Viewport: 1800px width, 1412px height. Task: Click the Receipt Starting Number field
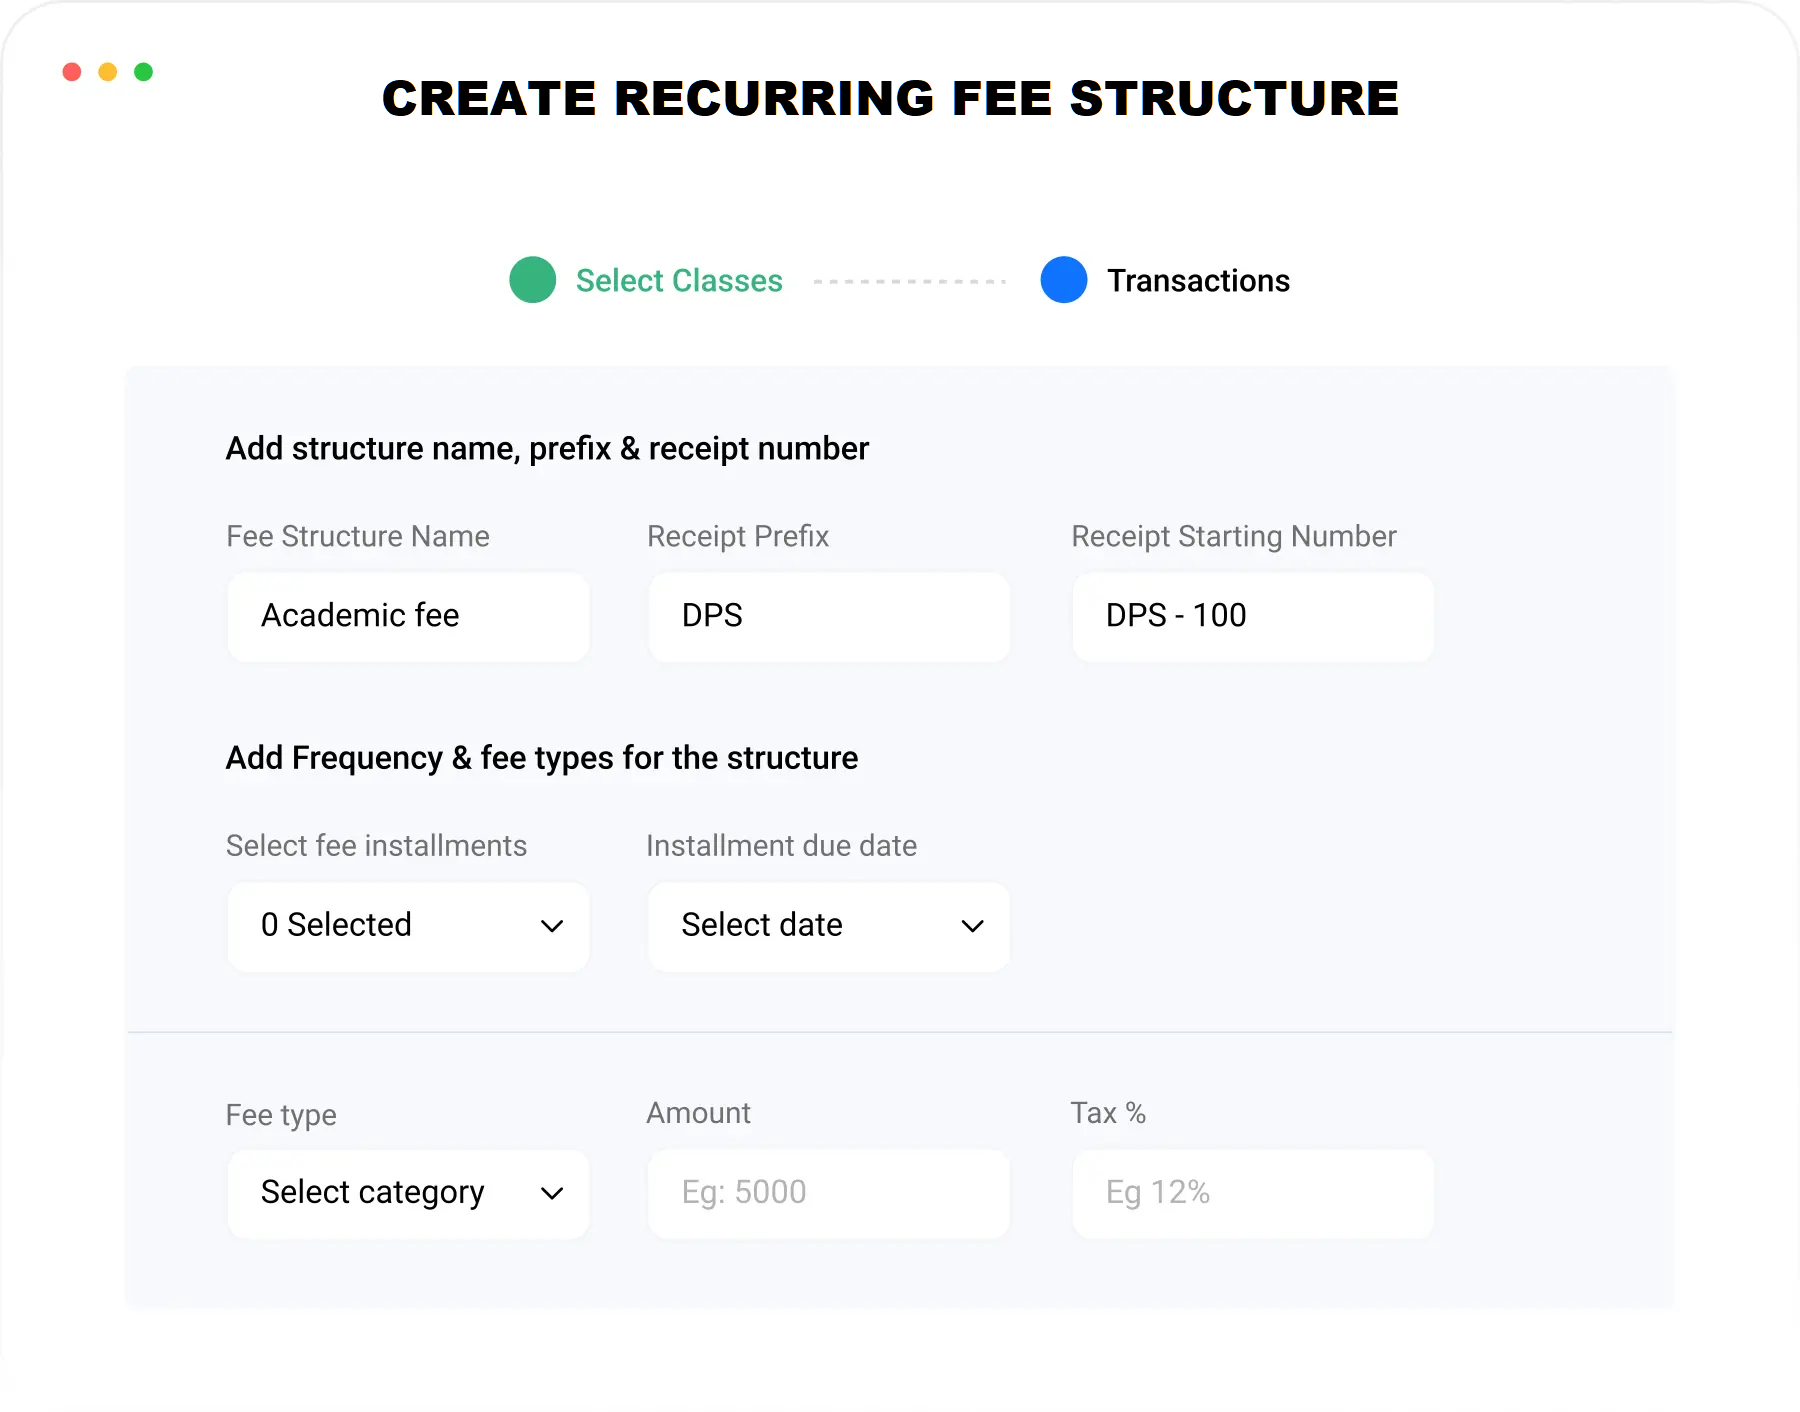tap(1253, 616)
